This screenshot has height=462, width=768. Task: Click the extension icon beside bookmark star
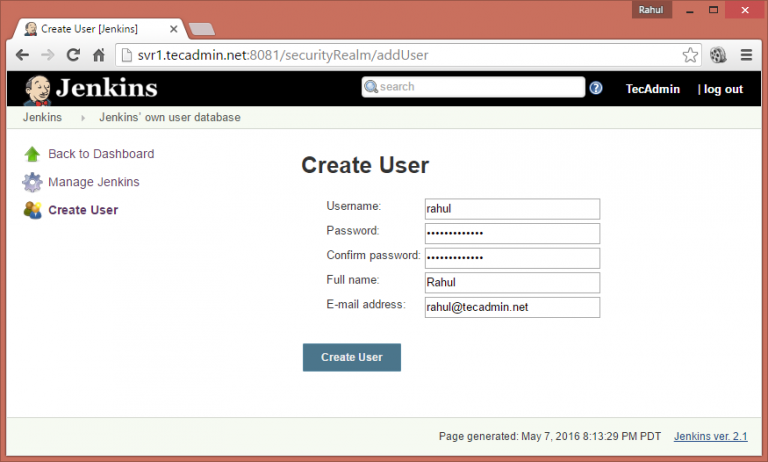718,55
